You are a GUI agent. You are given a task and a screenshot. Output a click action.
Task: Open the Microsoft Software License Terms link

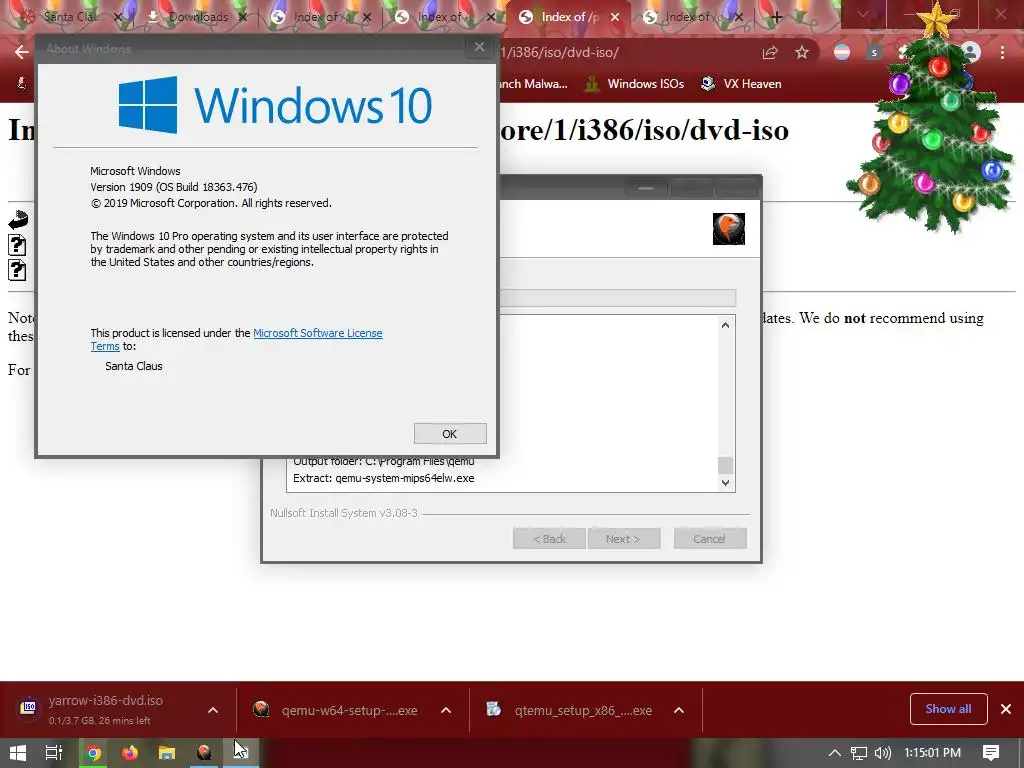coord(317,333)
